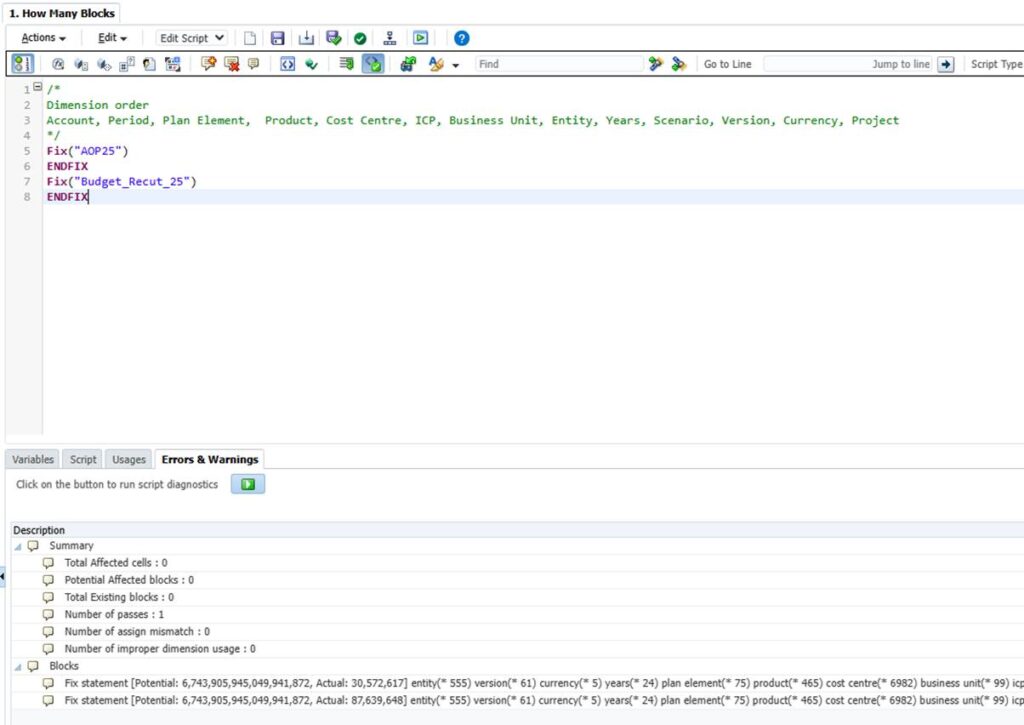Click the Help question mark icon
This screenshot has height=725, width=1024.
pos(461,38)
